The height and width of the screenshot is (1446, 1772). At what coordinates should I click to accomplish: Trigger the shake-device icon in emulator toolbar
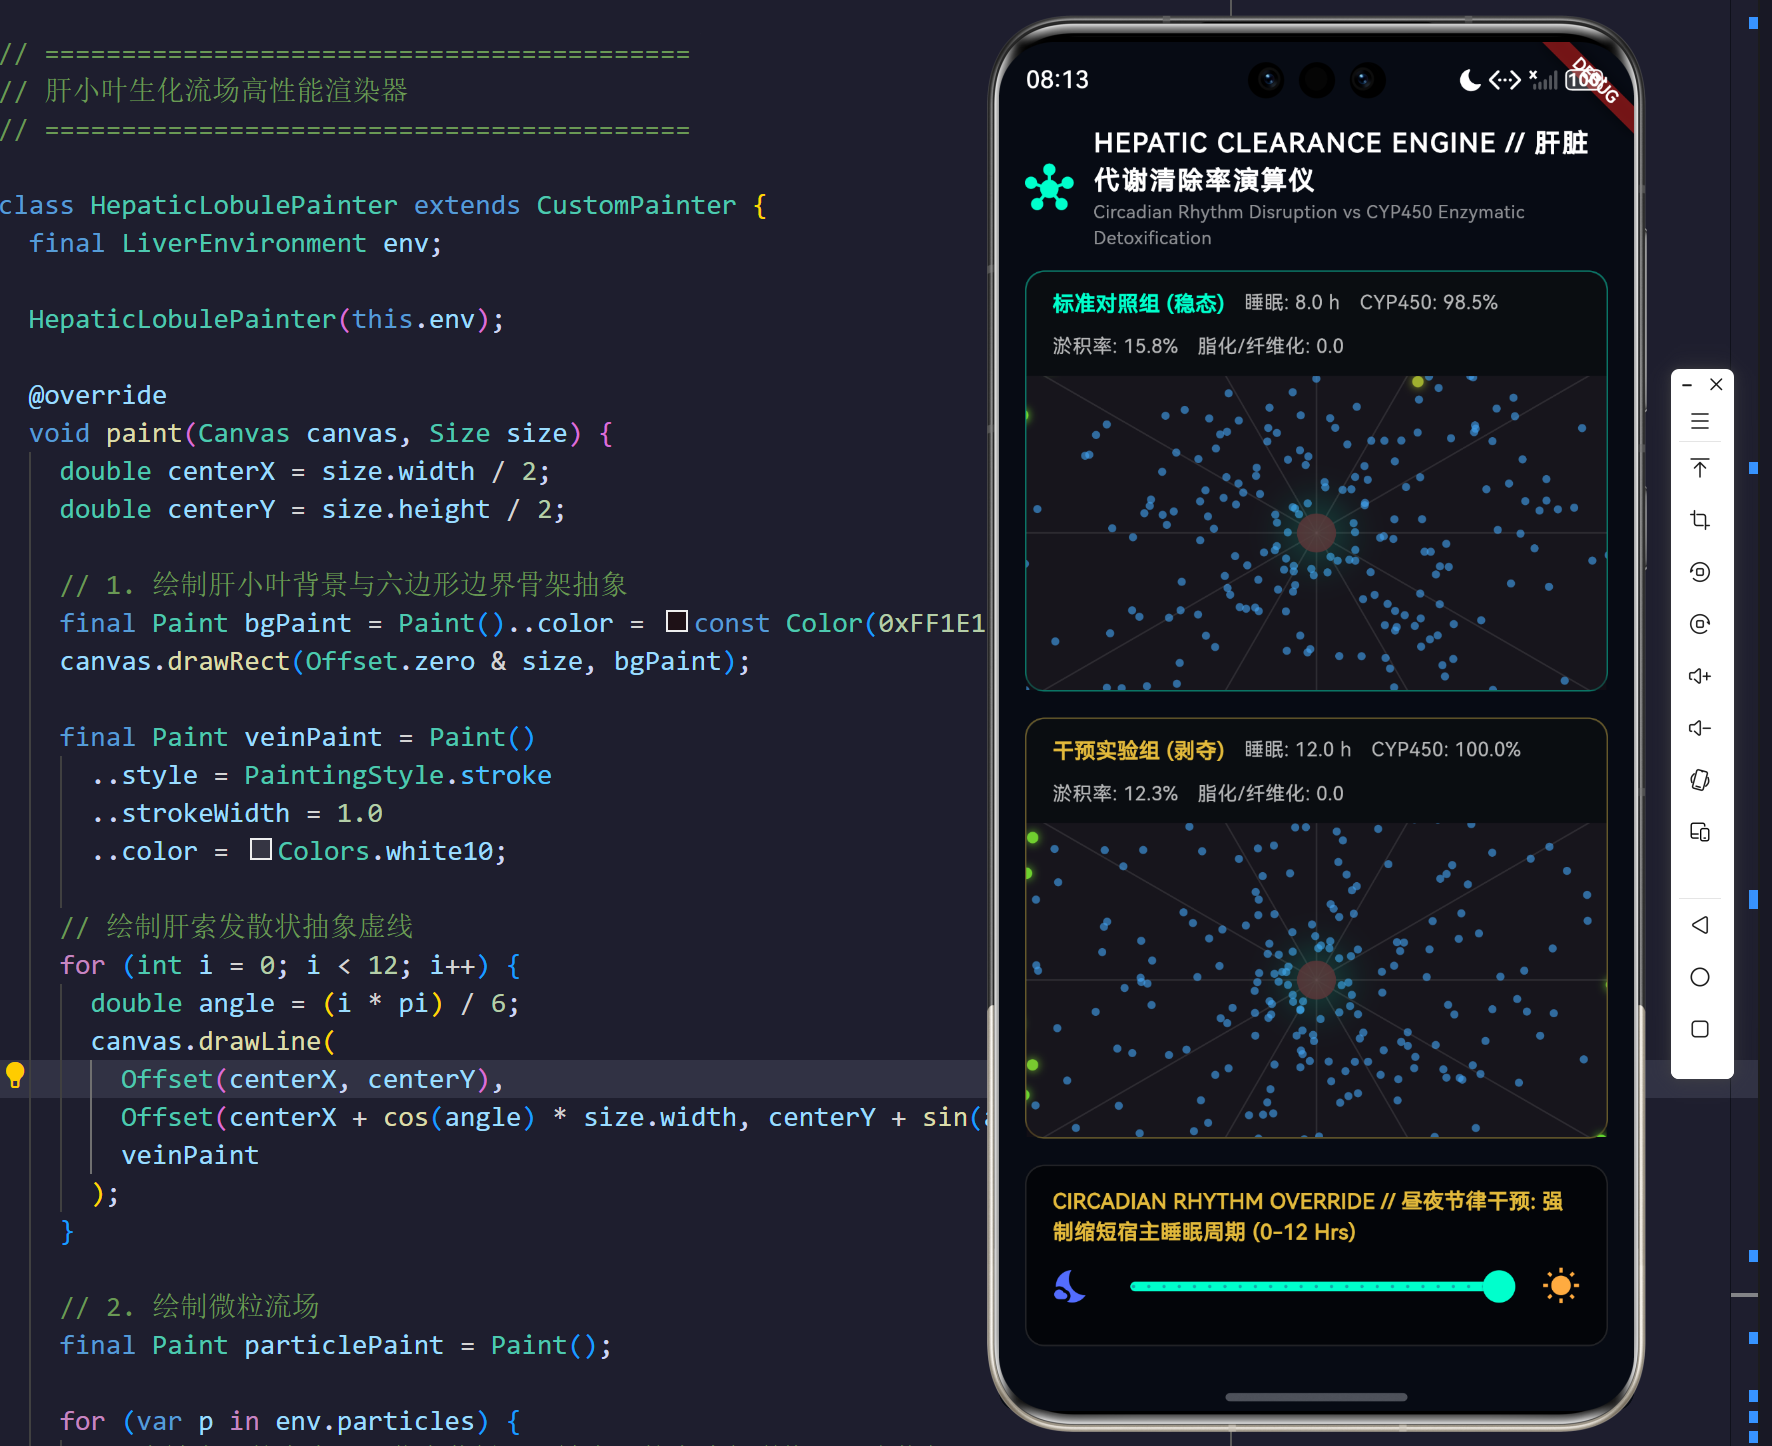coord(1700,780)
